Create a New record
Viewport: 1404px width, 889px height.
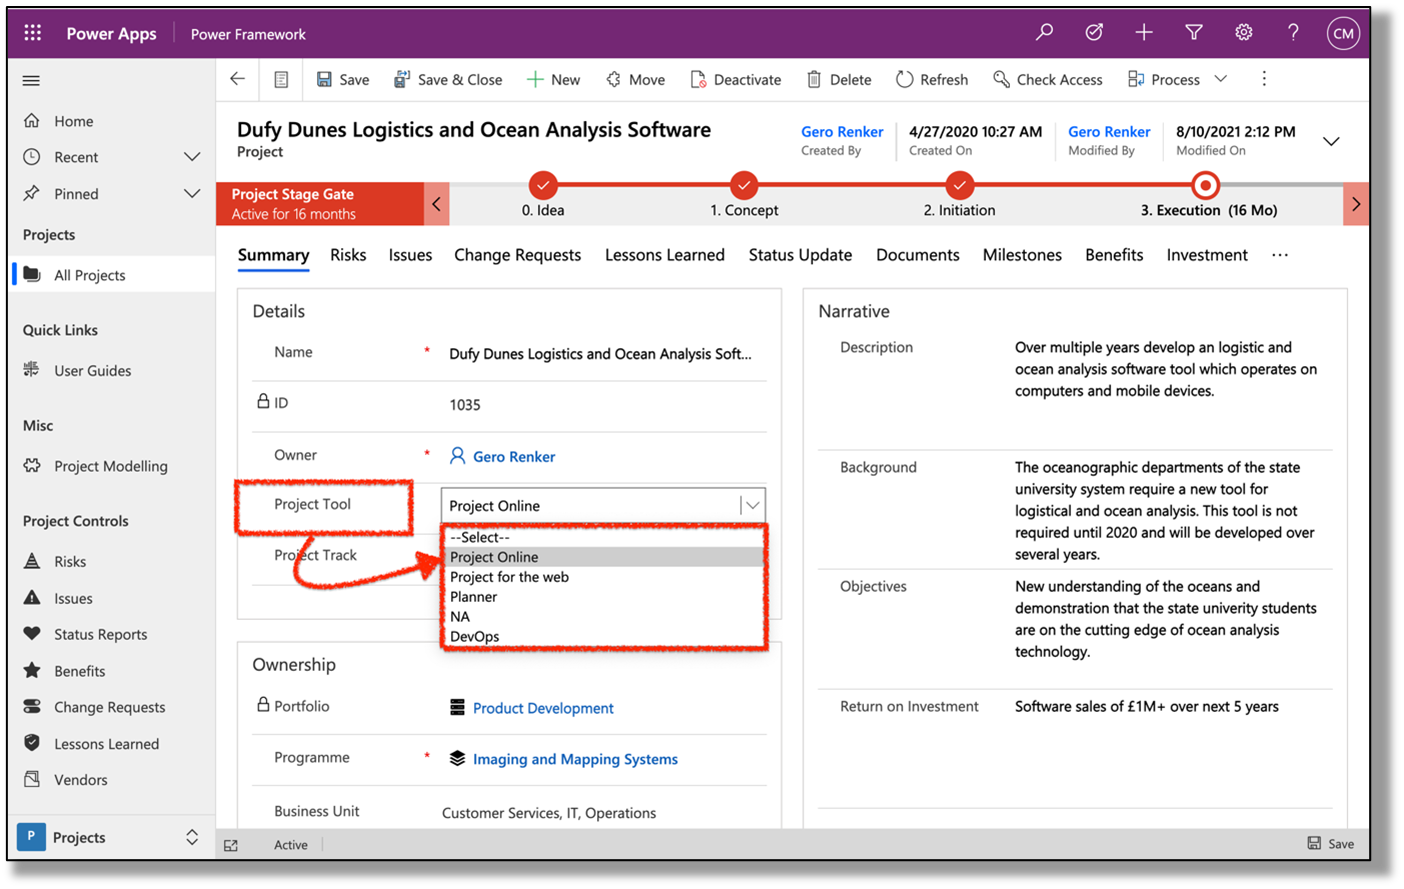tap(553, 79)
